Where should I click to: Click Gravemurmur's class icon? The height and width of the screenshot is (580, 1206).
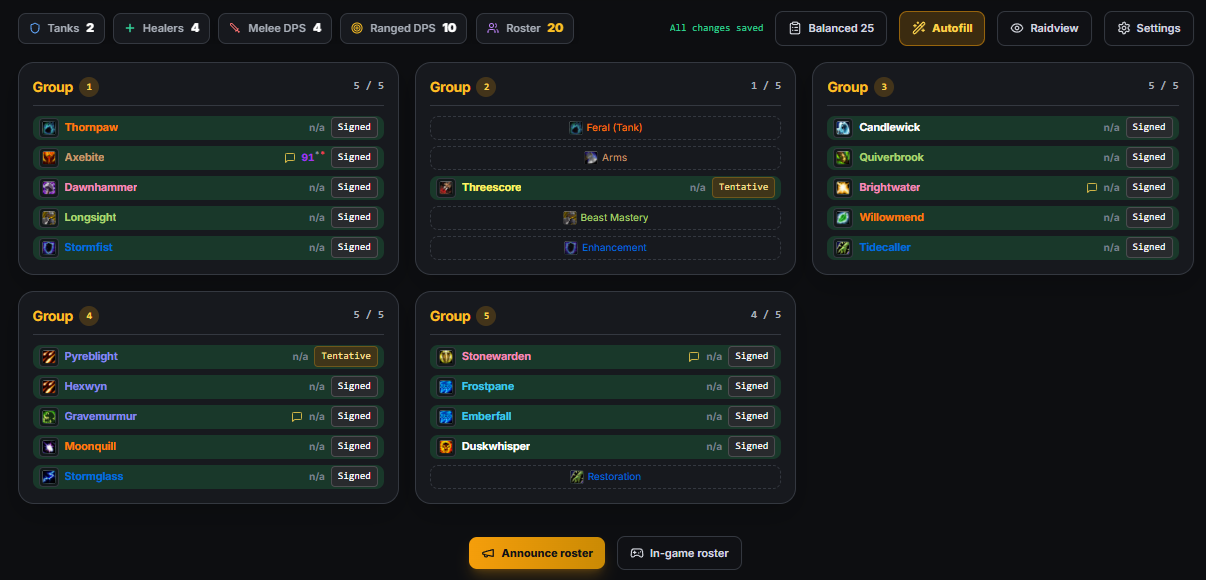tap(49, 417)
